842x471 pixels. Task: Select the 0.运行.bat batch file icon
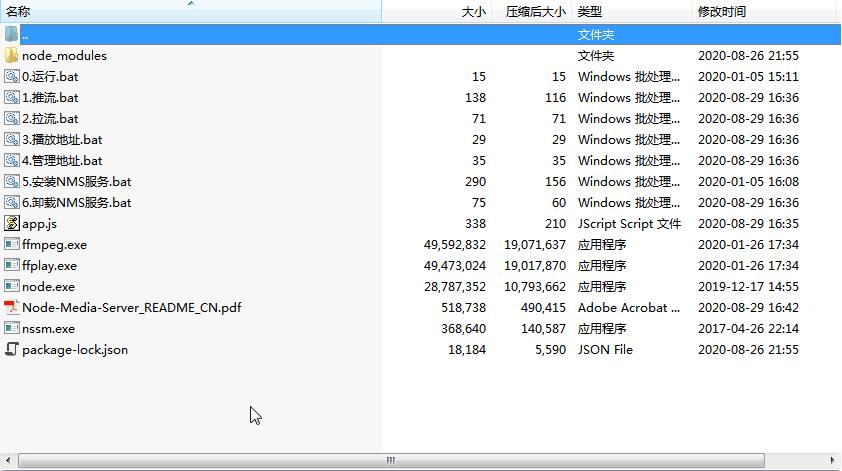(x=12, y=77)
